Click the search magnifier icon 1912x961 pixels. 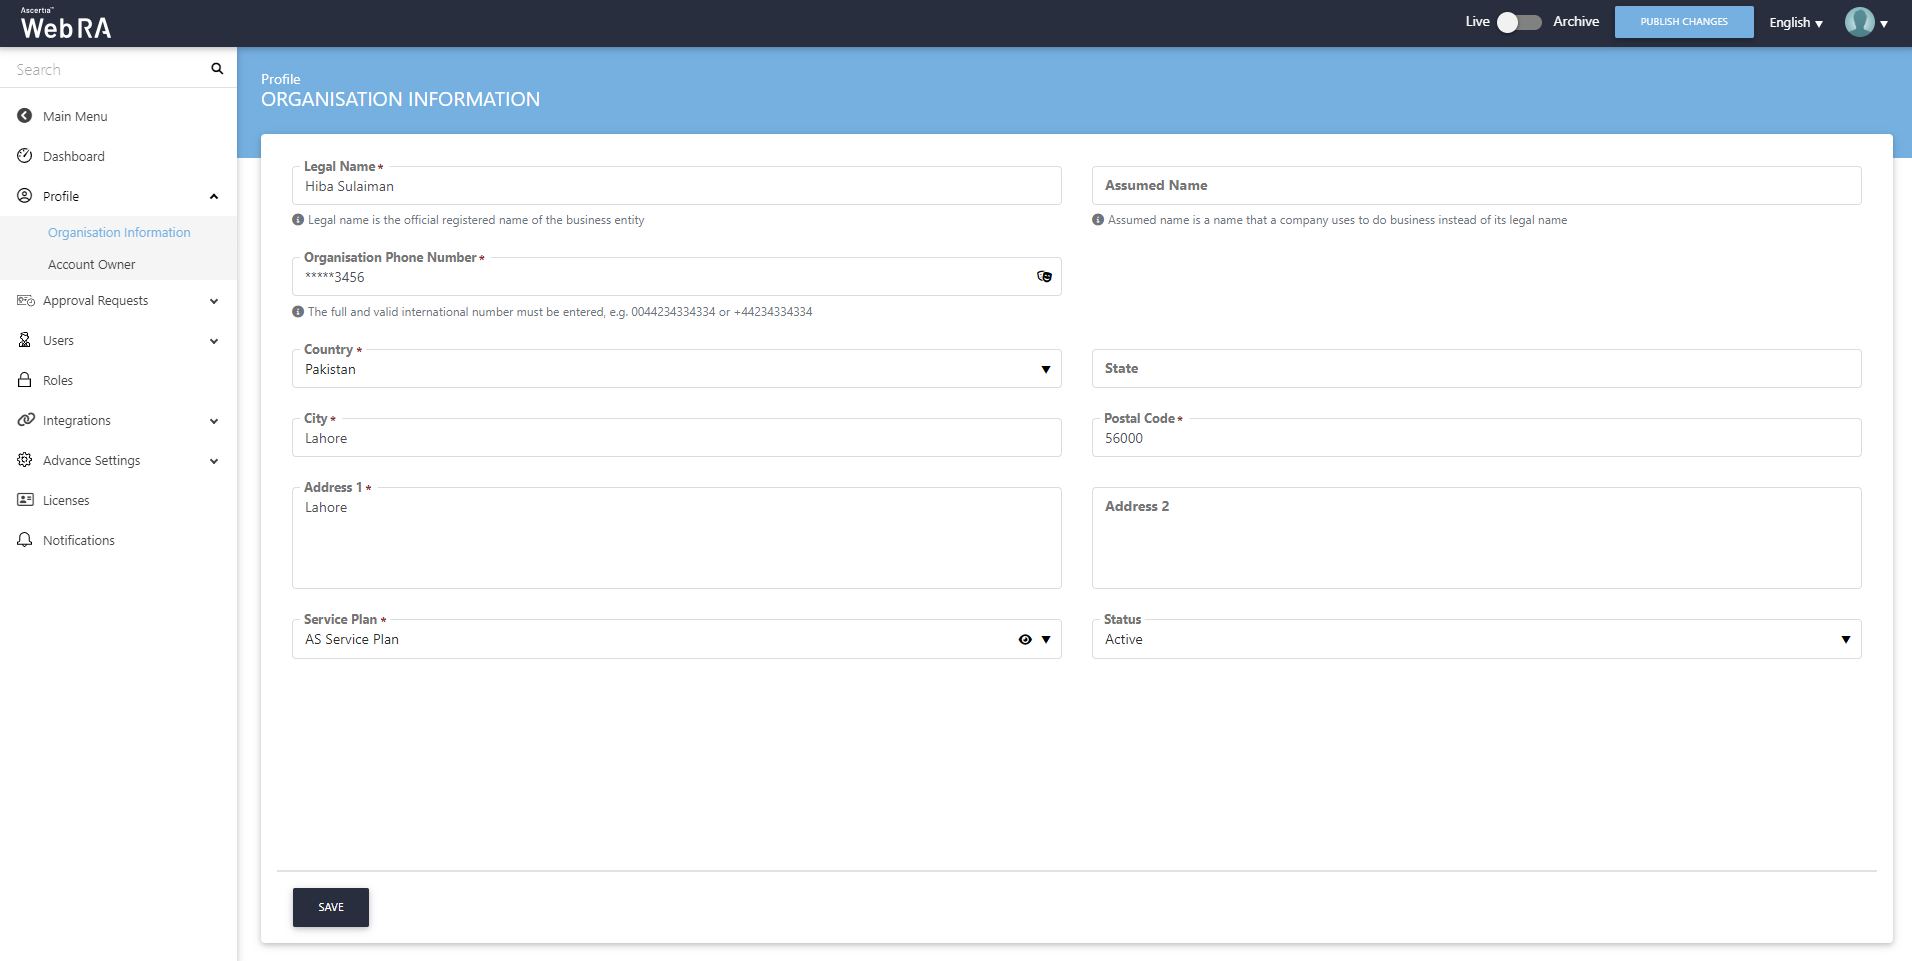tap(217, 69)
